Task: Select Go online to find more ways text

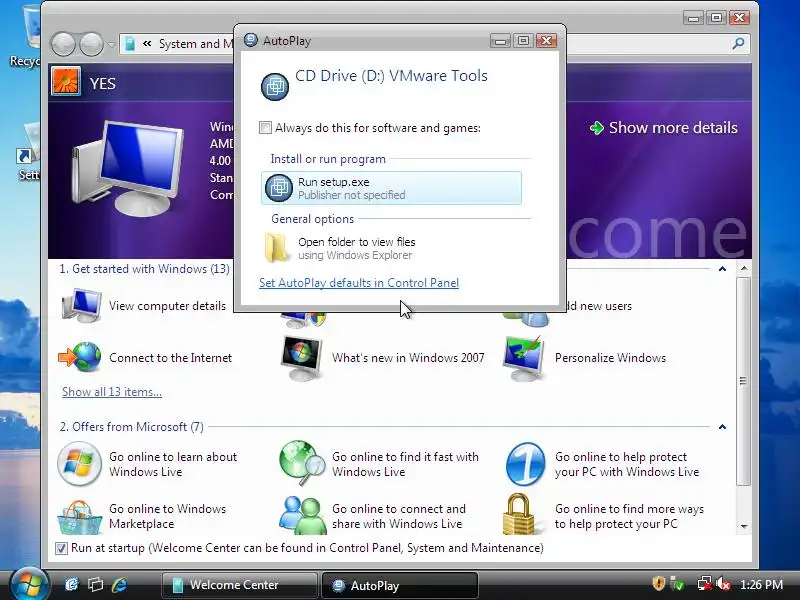Action: tap(630, 516)
